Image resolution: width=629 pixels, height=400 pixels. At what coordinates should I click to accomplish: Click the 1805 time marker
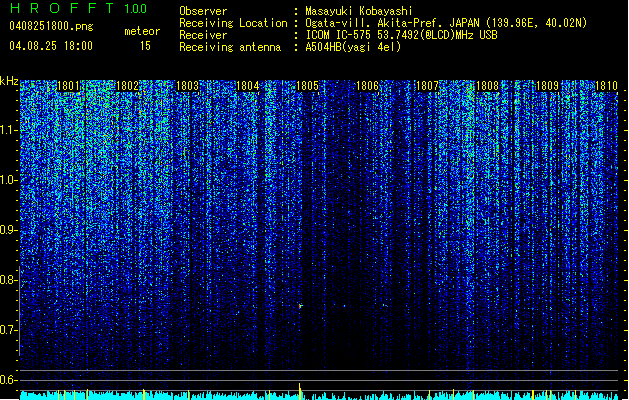point(307,86)
